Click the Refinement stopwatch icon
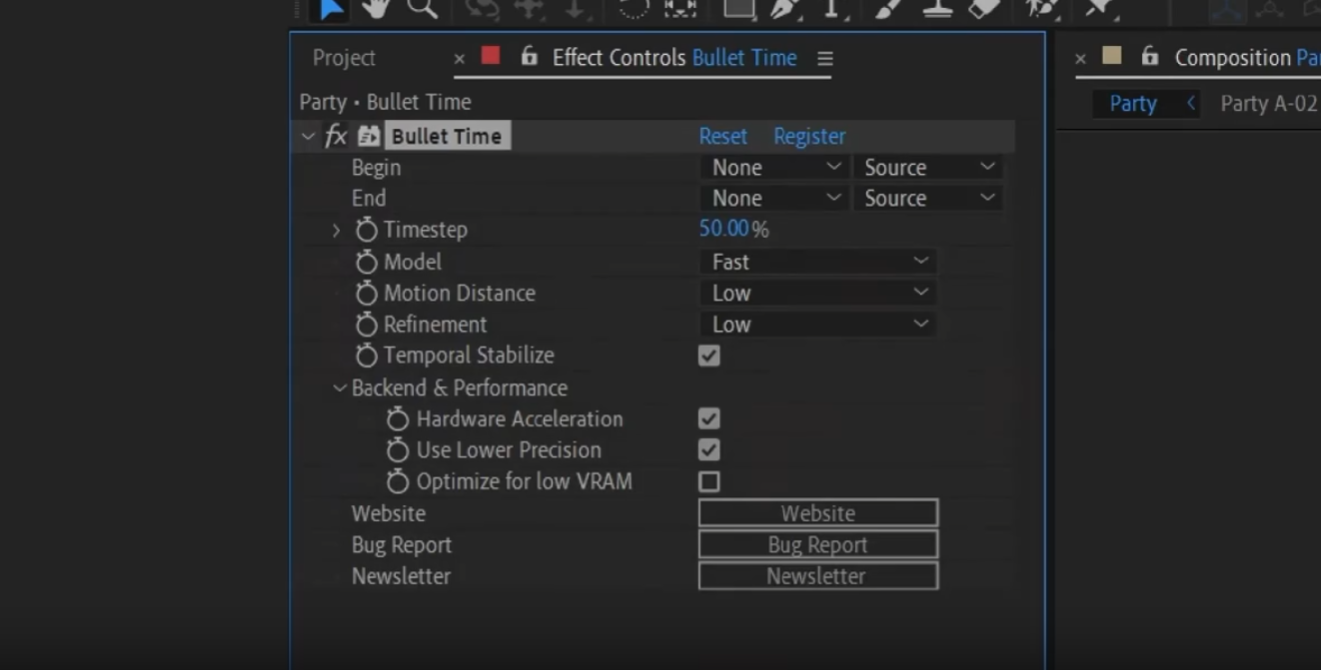1321x670 pixels. [x=367, y=325]
